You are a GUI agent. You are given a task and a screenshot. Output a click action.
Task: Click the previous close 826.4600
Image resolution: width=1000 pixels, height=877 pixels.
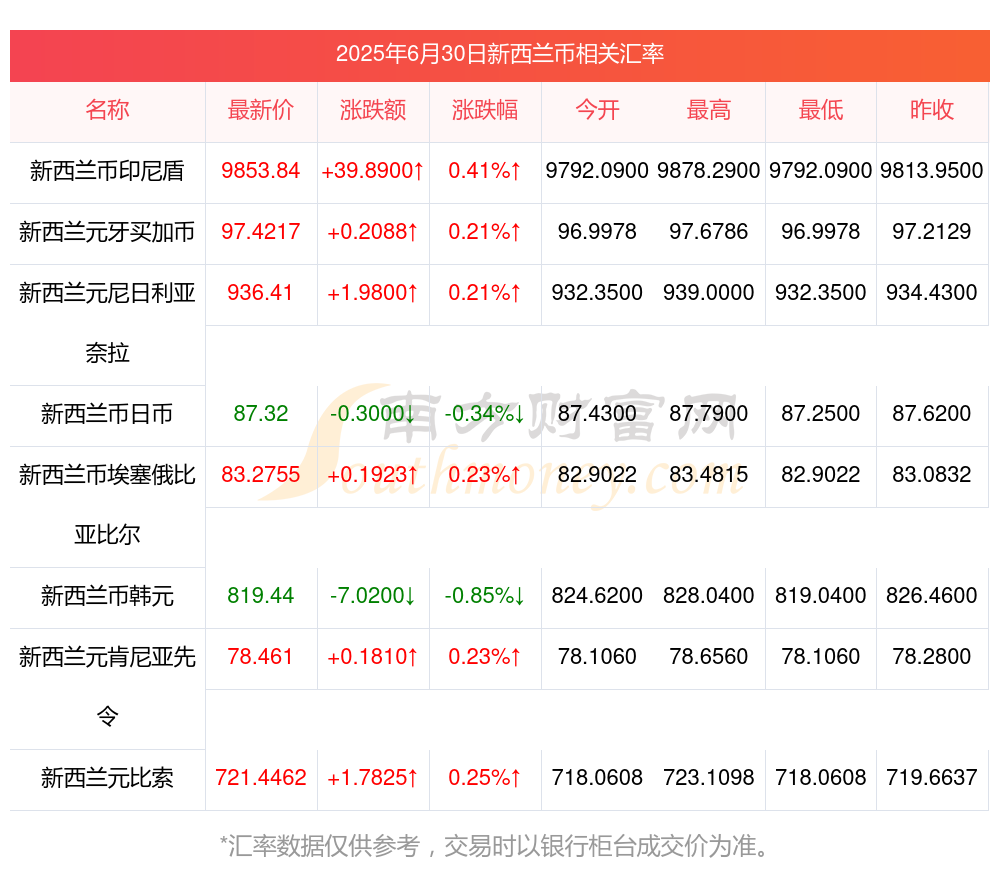tap(932, 596)
